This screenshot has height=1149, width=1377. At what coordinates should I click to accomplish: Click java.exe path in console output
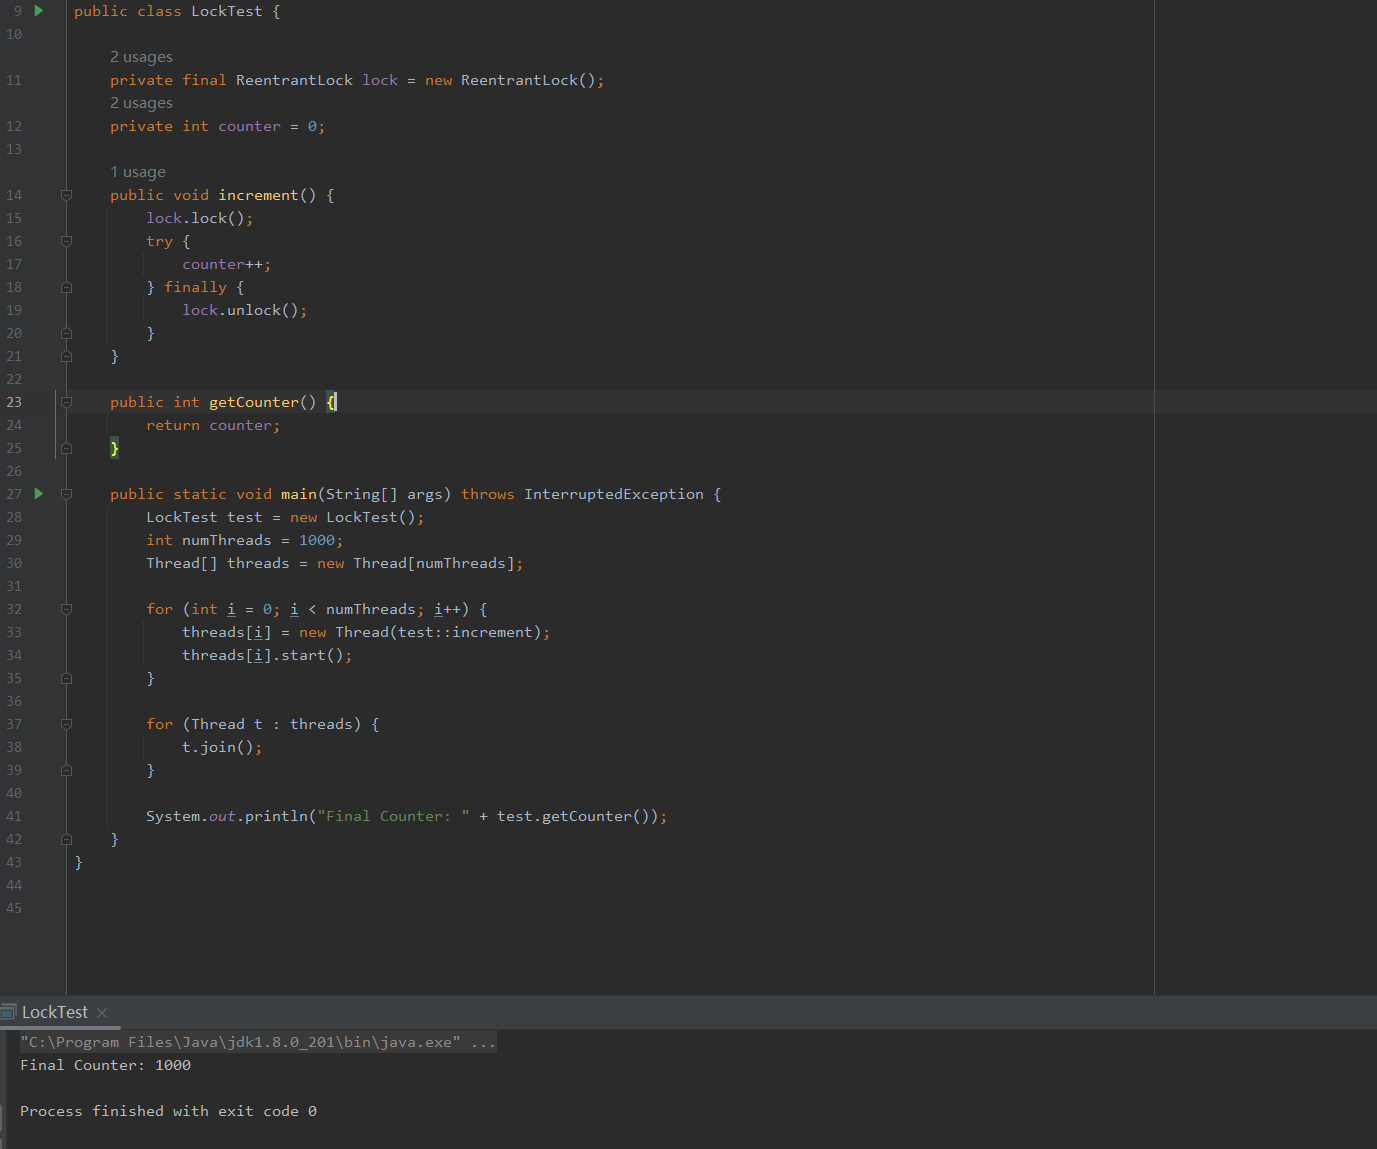(240, 1042)
